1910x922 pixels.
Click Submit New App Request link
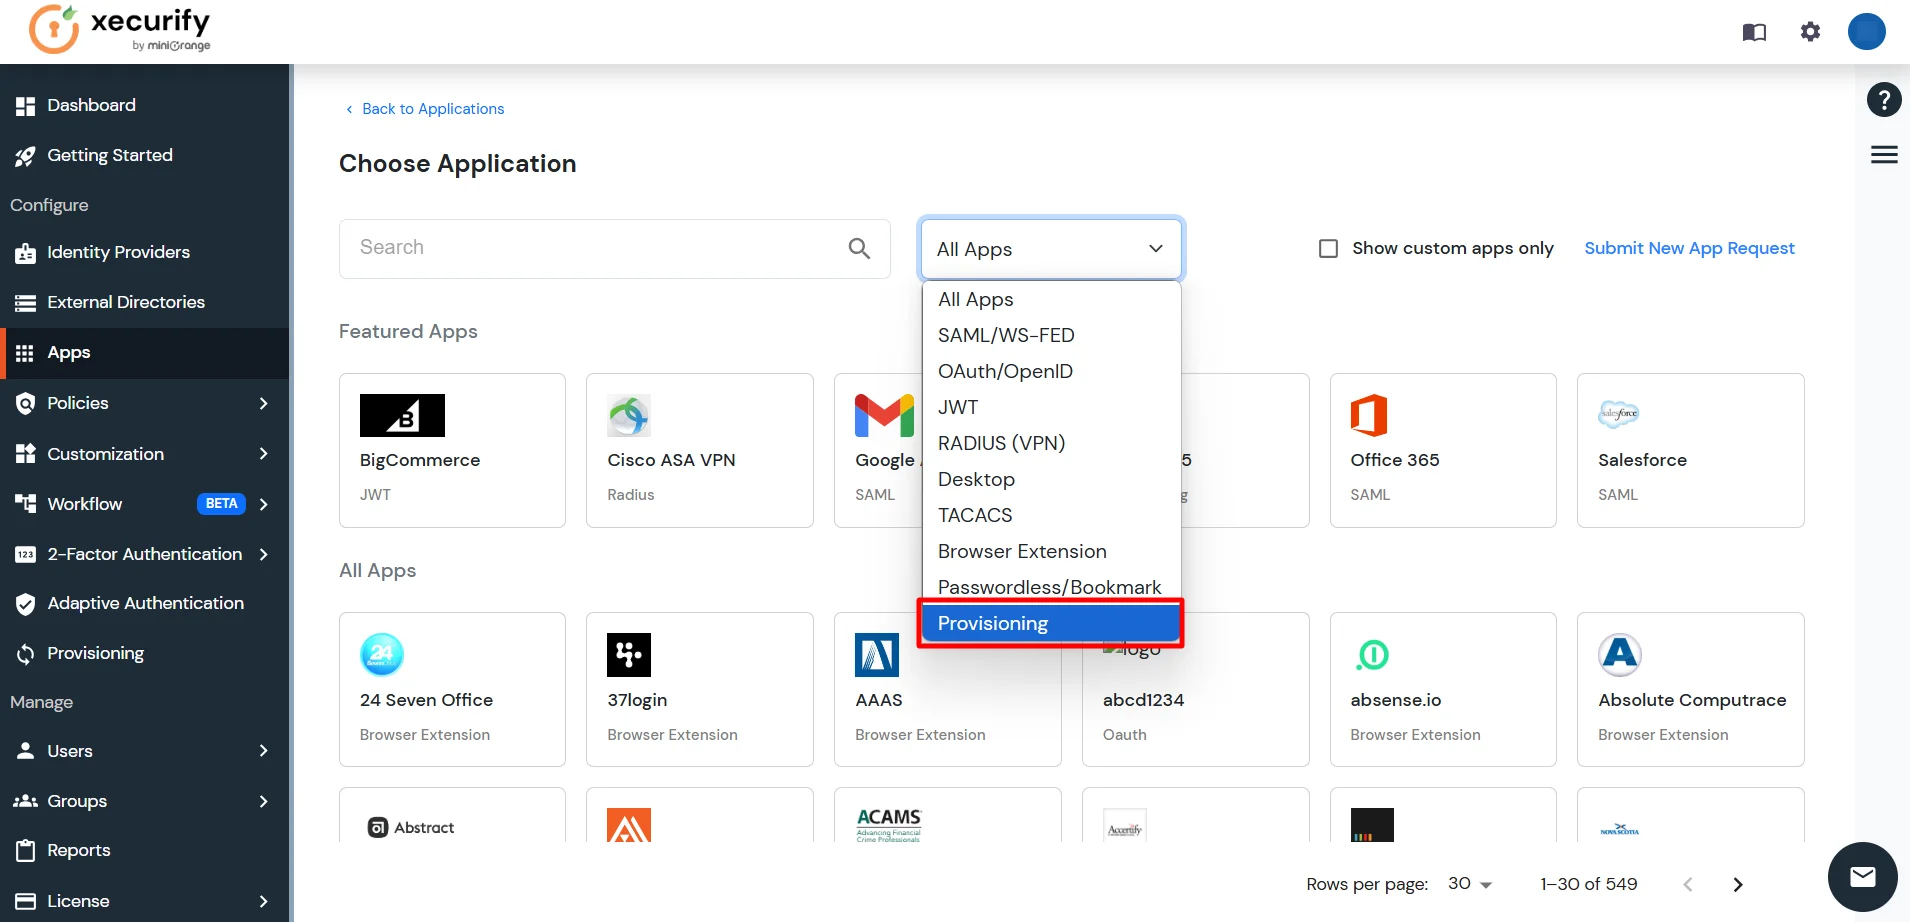click(x=1689, y=248)
